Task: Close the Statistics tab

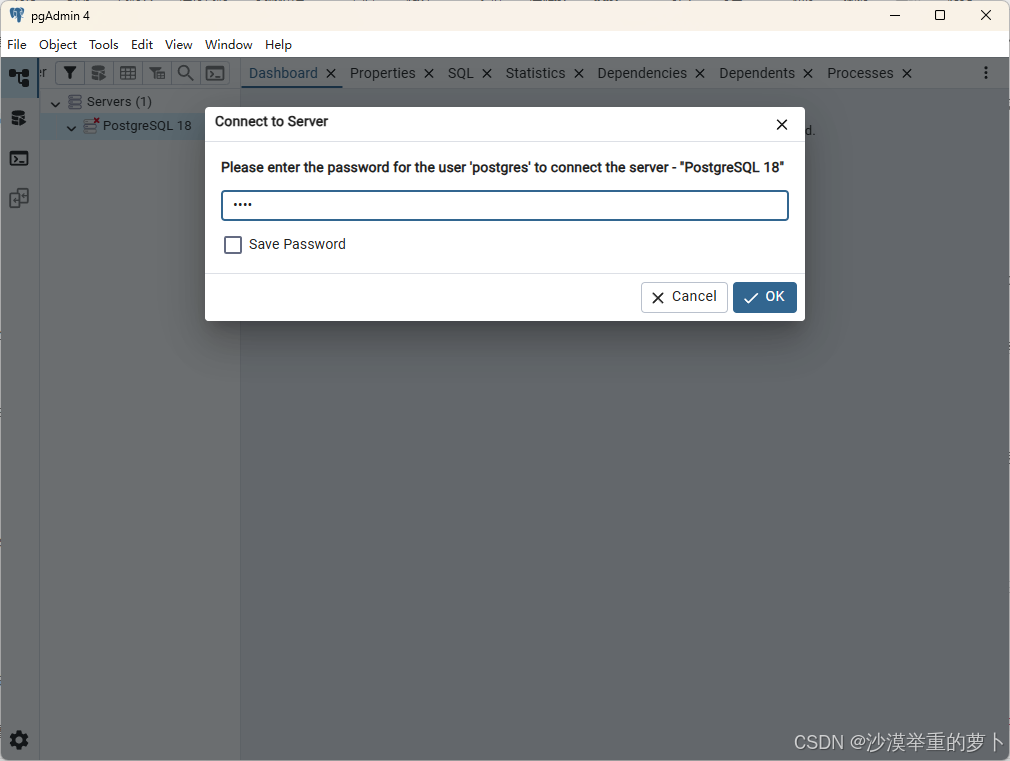Action: coord(579,73)
